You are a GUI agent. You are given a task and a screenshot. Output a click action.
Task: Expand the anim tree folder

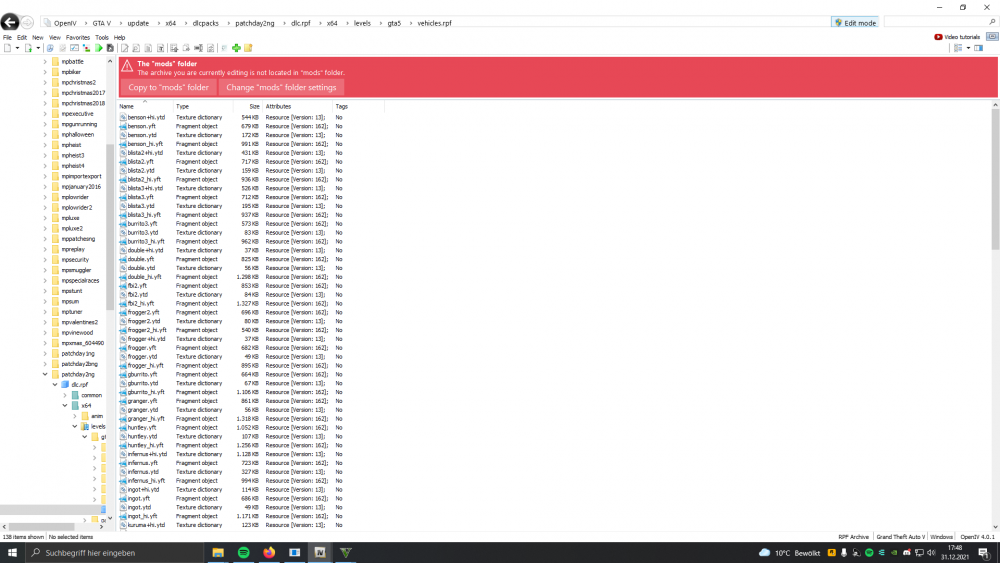click(x=75, y=416)
